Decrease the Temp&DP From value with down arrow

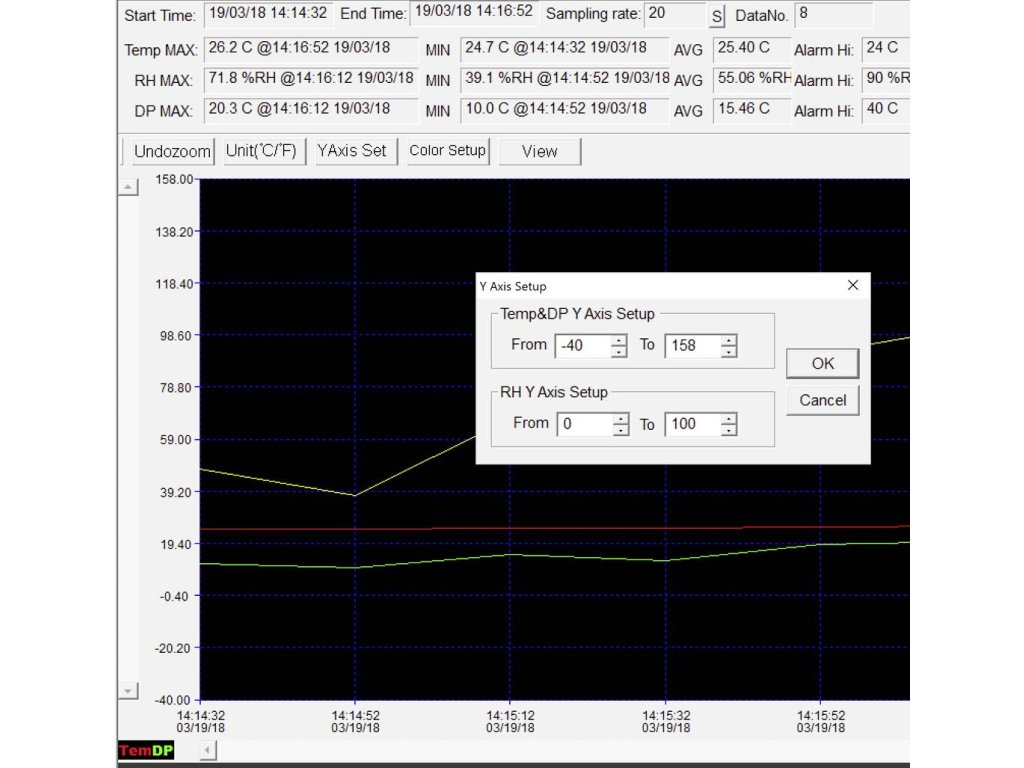(619, 352)
